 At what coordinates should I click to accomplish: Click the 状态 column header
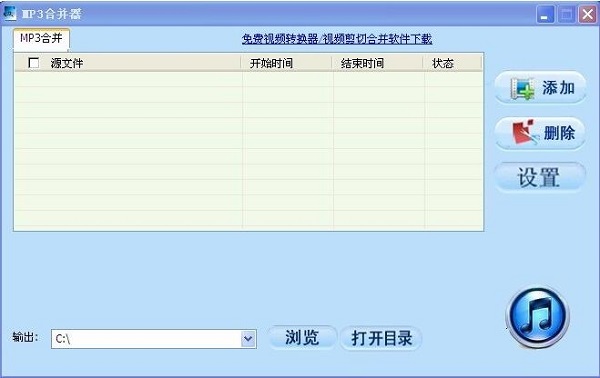[453, 63]
